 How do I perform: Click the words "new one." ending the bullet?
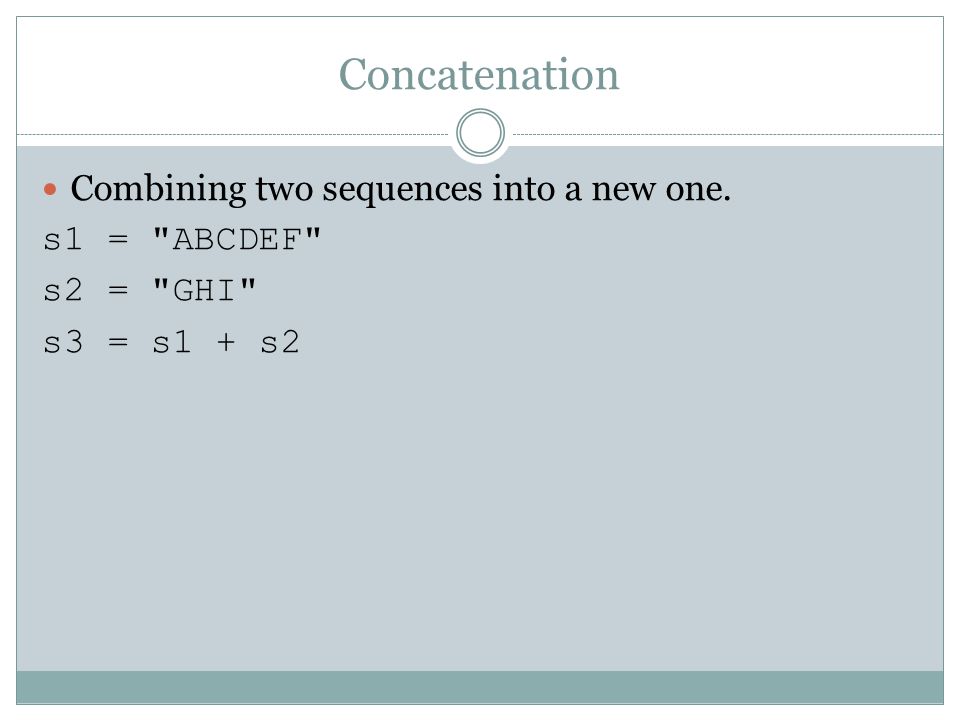(661, 190)
